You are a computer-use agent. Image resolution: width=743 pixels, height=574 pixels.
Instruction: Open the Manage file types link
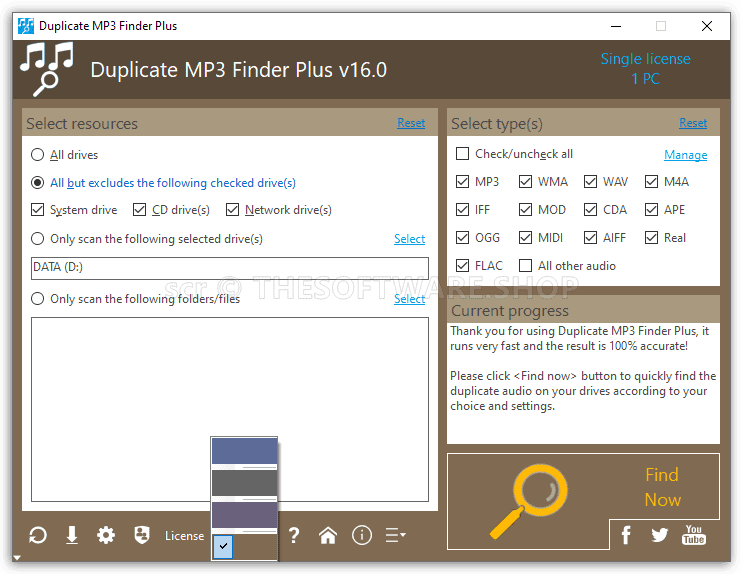[x=685, y=155]
